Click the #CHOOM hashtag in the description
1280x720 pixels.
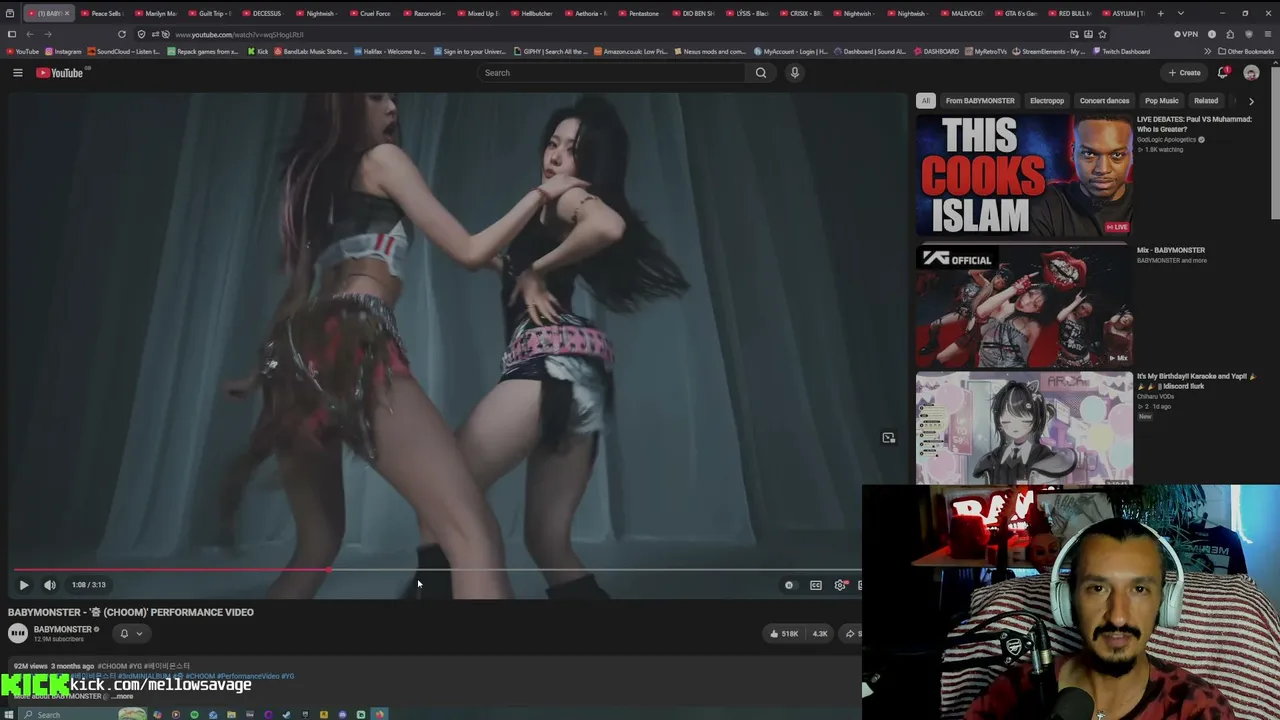(x=112, y=666)
